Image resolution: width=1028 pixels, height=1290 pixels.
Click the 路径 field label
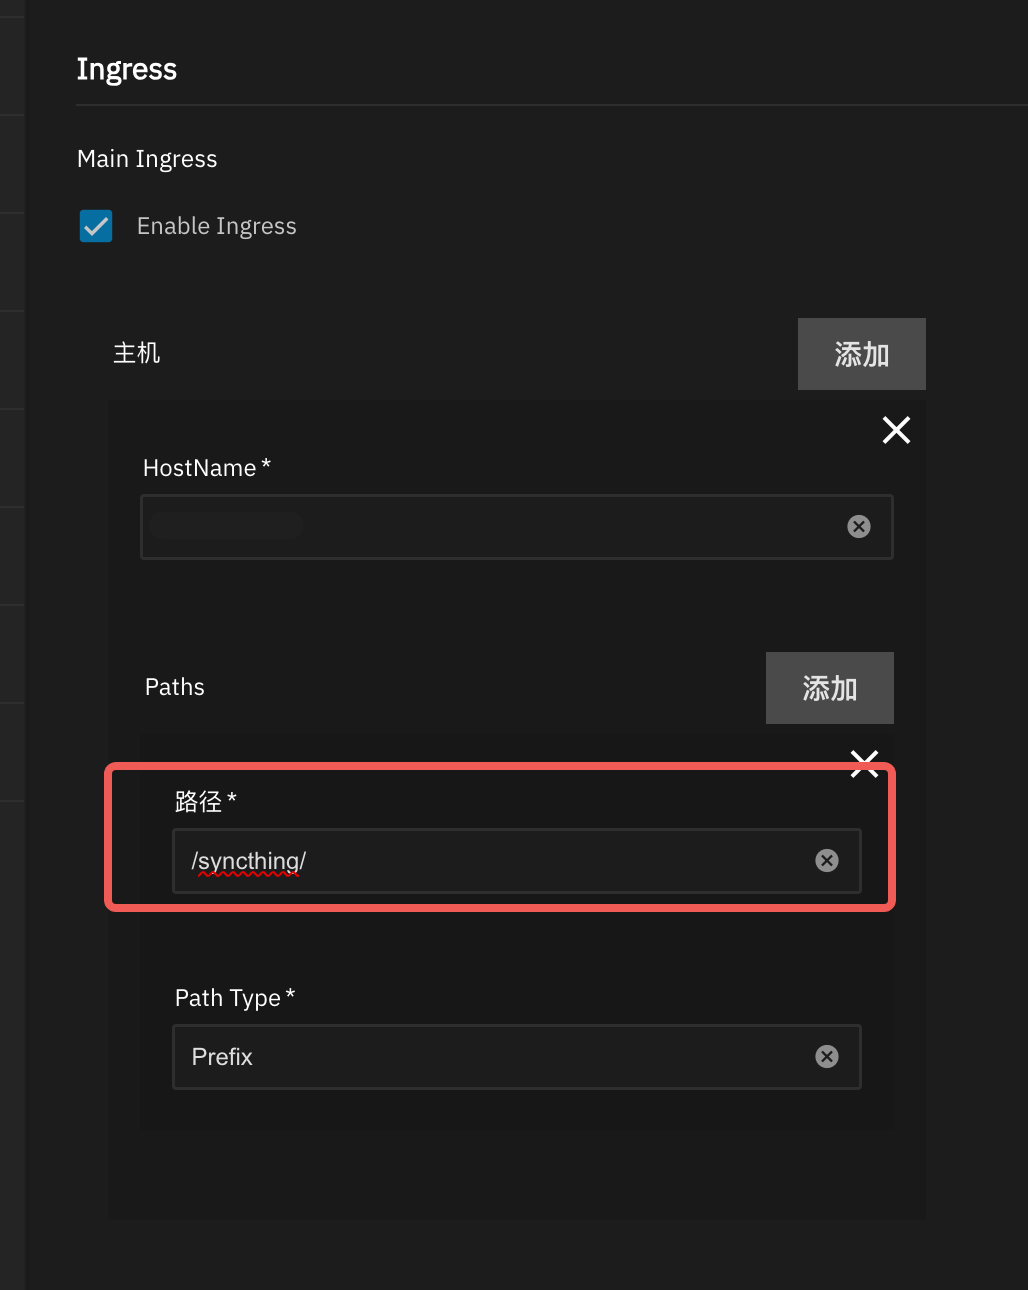pyautogui.click(x=199, y=801)
